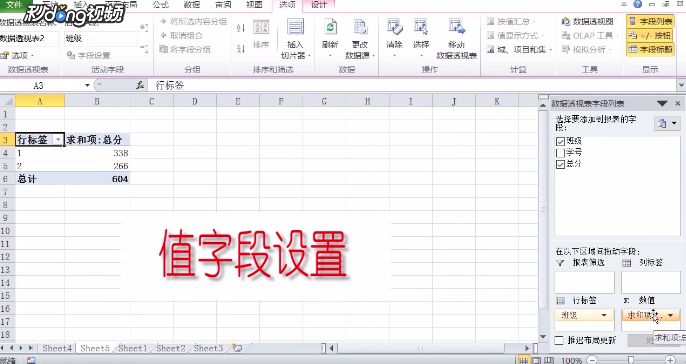Click column header D
This screenshot has width=686, height=364.
click(194, 102)
